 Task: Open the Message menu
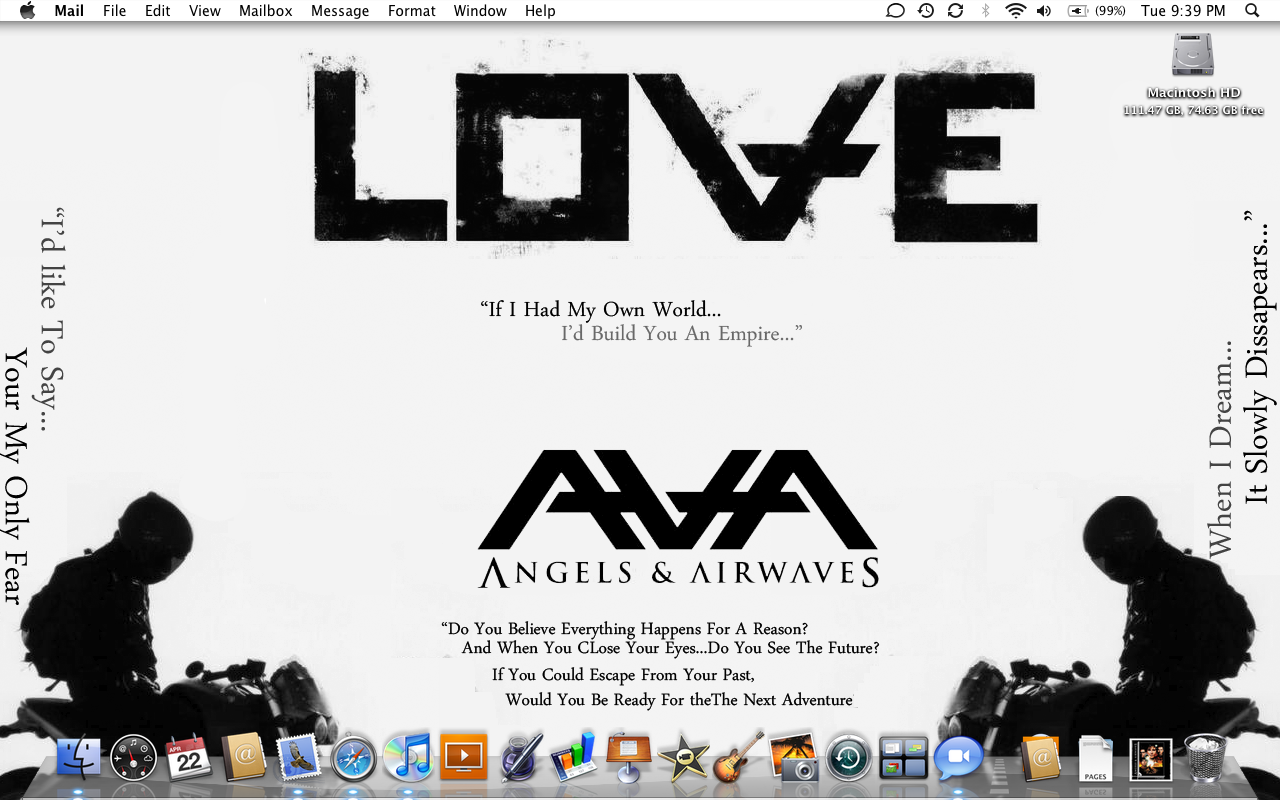(x=340, y=11)
